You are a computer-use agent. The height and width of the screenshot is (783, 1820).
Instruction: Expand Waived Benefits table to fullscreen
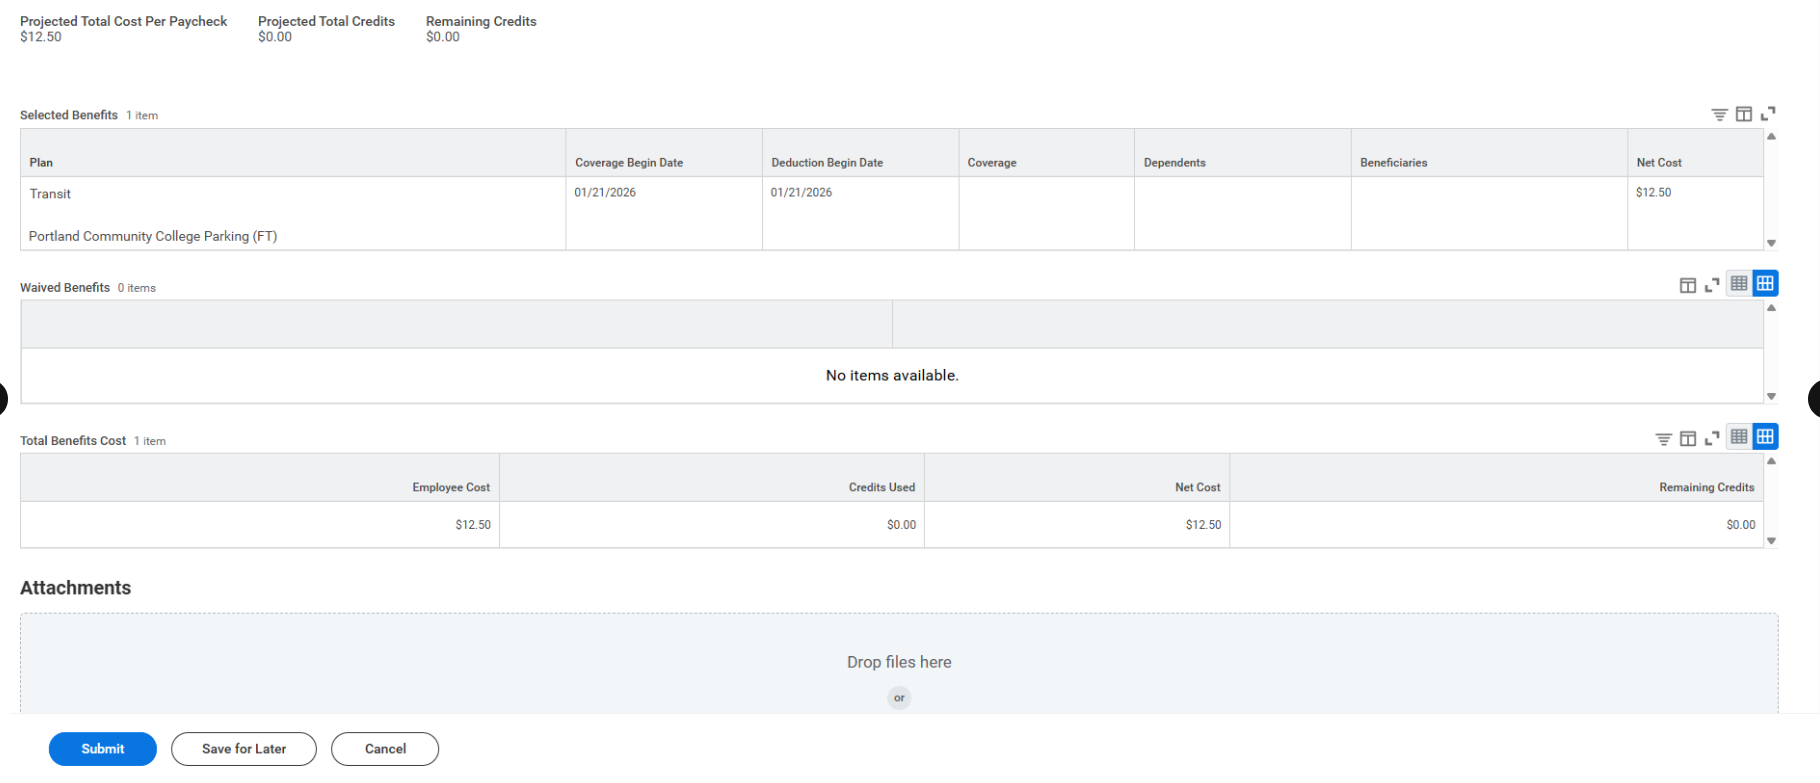tap(1712, 286)
